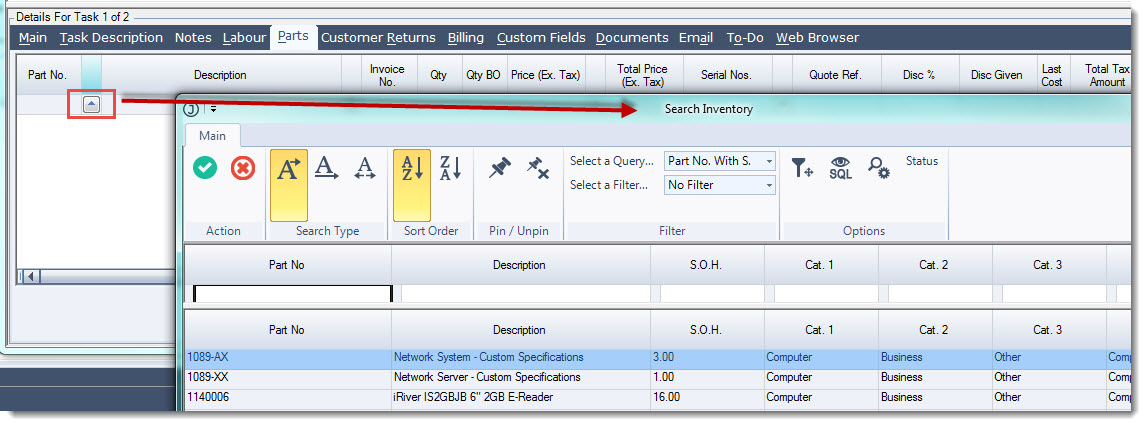Click the 'Quote Ref.' column header
This screenshot has height=426, width=1146.
click(835, 75)
